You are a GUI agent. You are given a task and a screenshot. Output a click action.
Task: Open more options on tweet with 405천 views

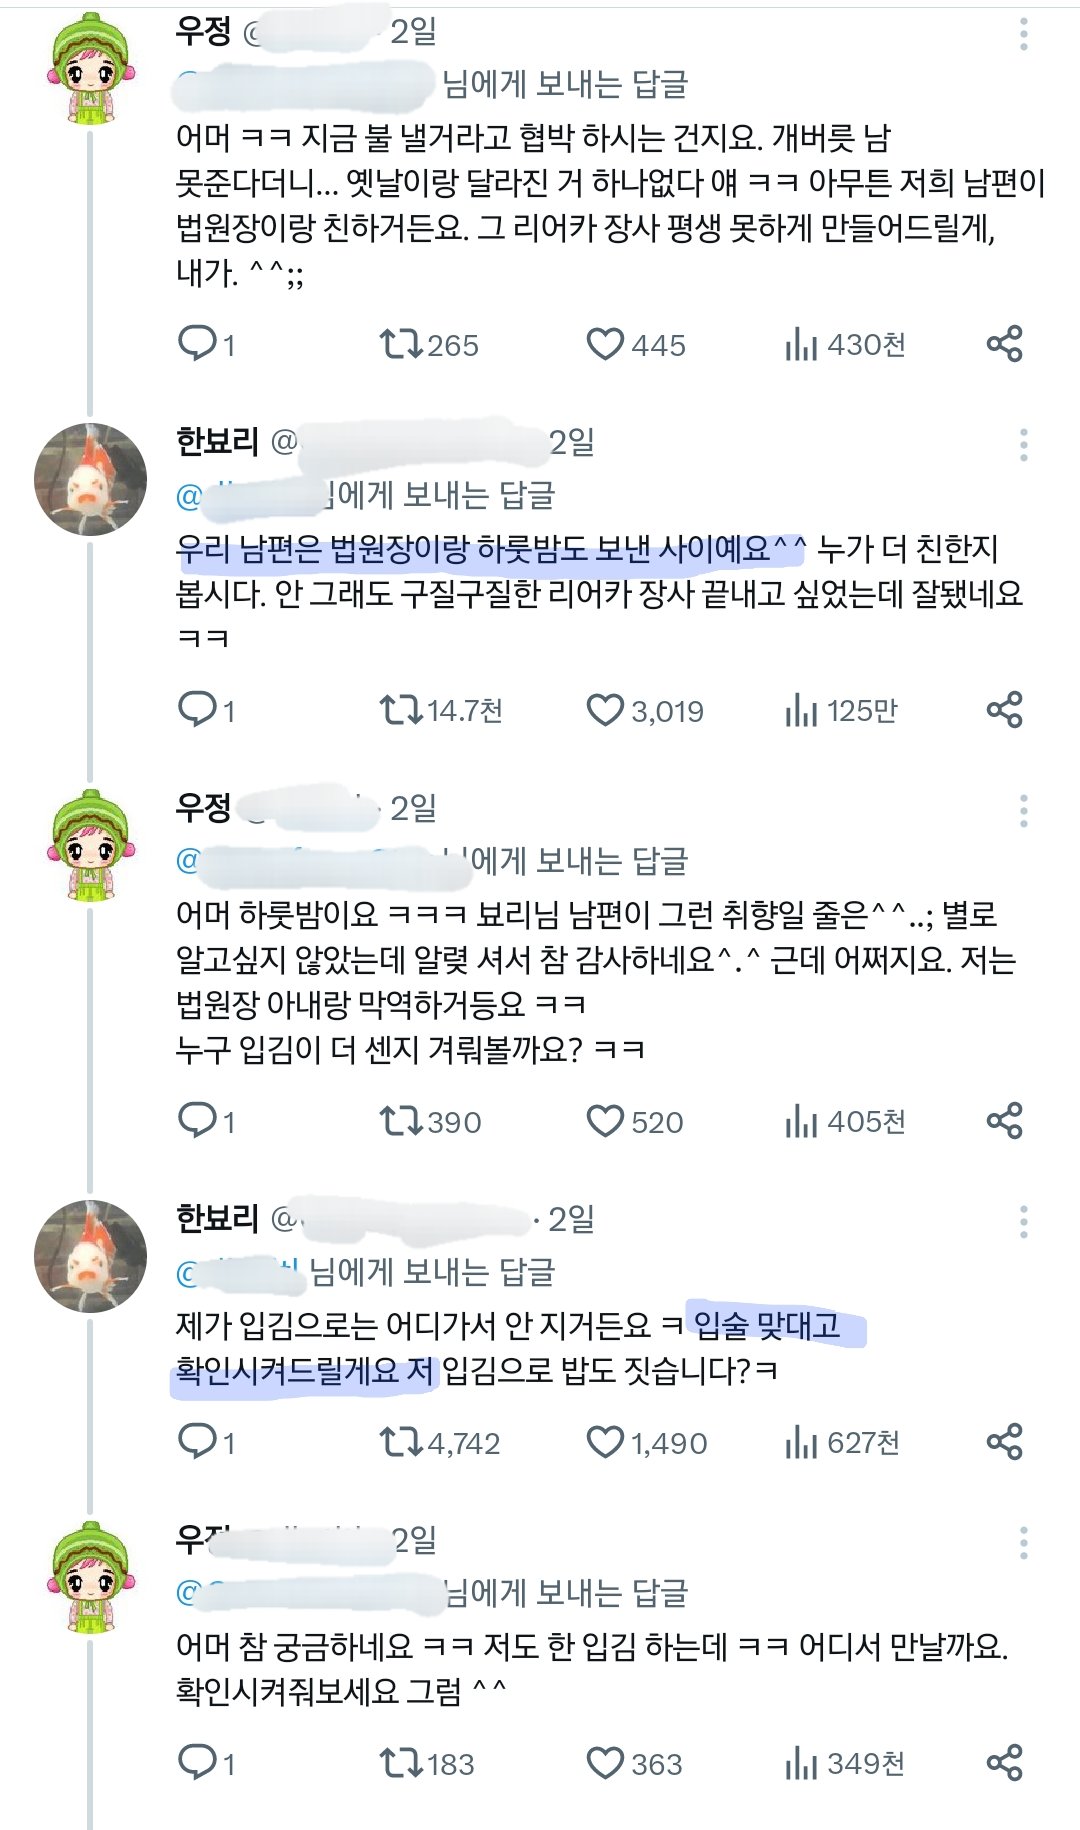(x=1023, y=811)
